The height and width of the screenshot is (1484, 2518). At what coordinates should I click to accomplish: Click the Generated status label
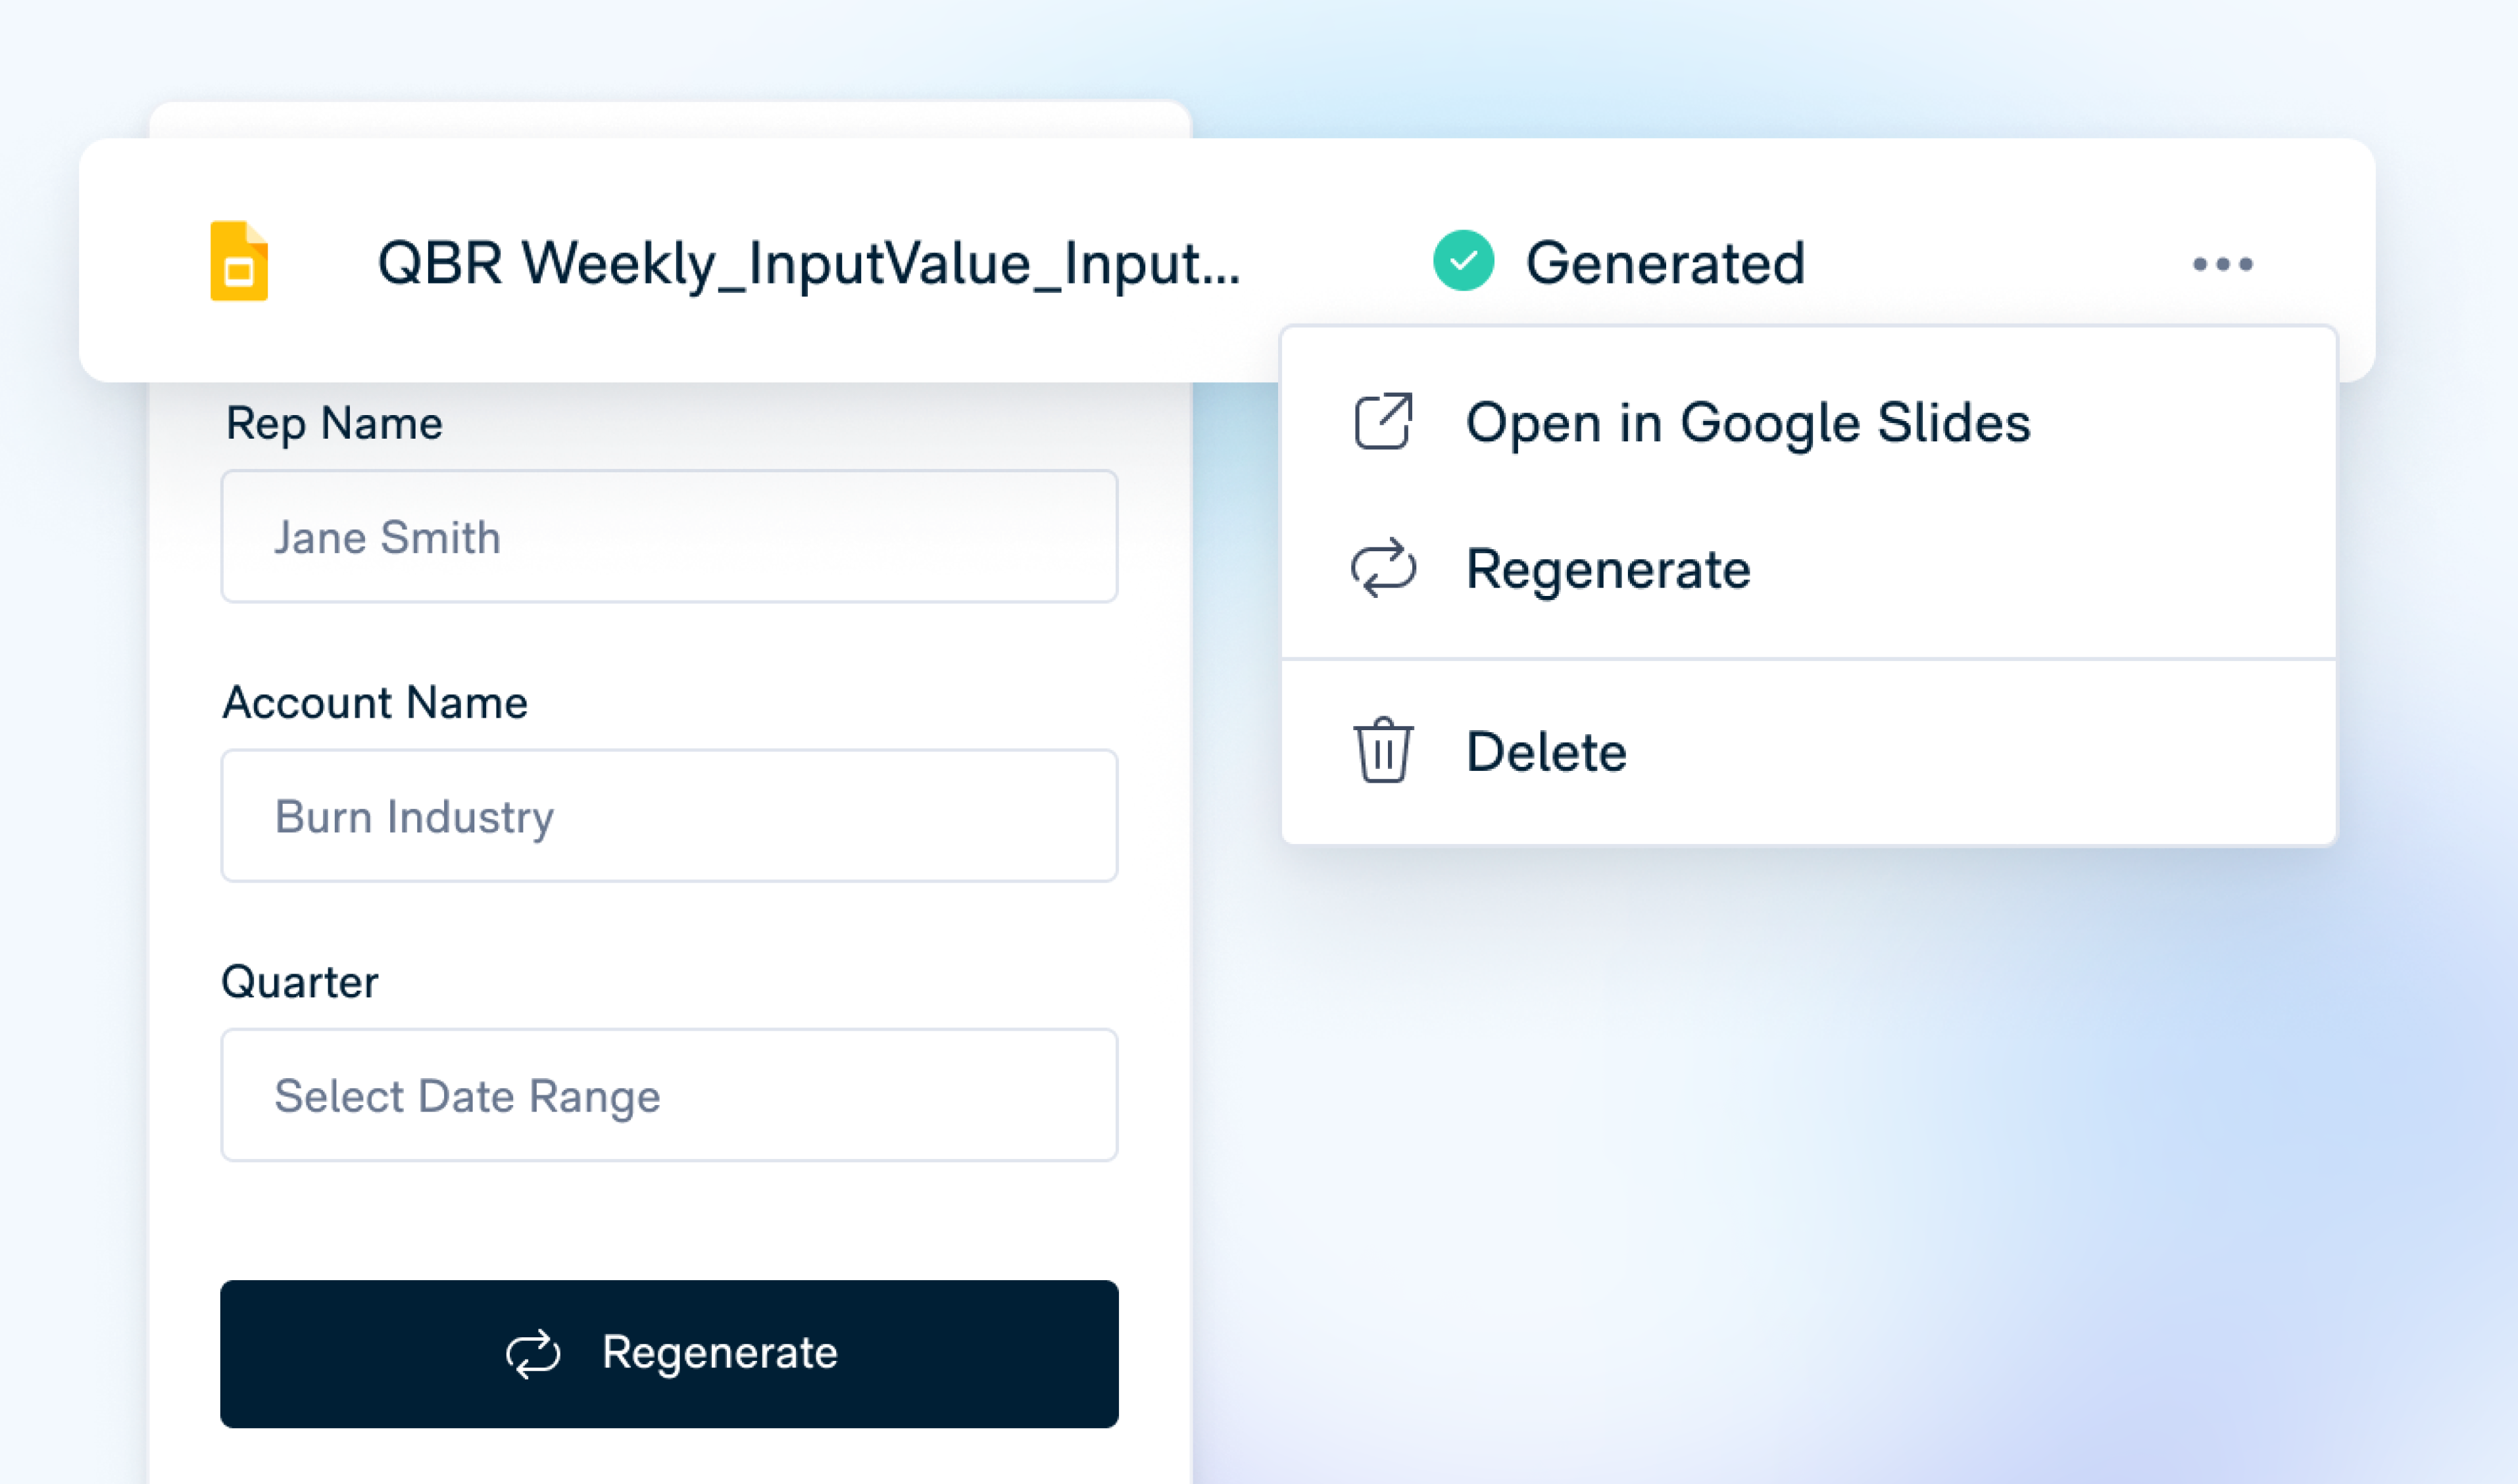tap(1665, 263)
